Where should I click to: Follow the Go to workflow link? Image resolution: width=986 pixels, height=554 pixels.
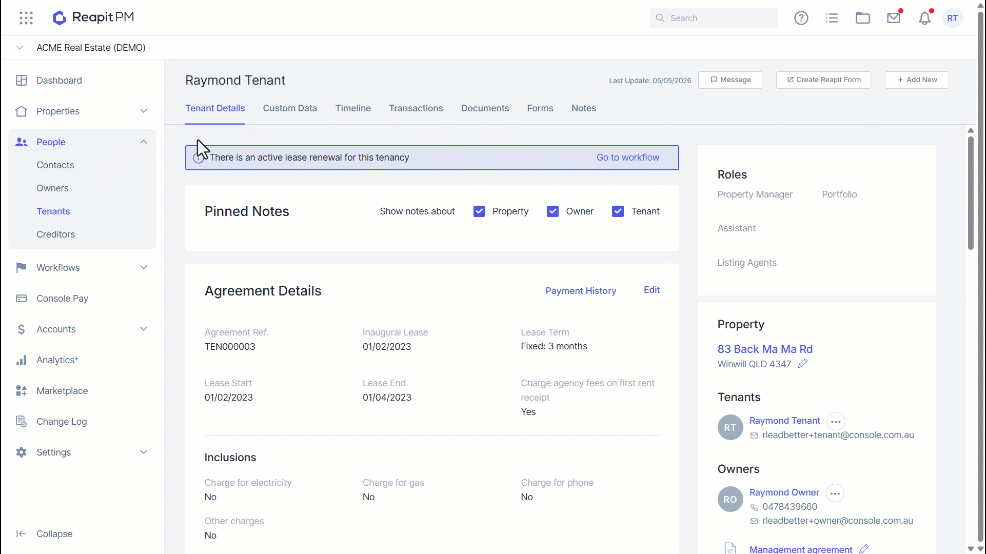coord(628,157)
